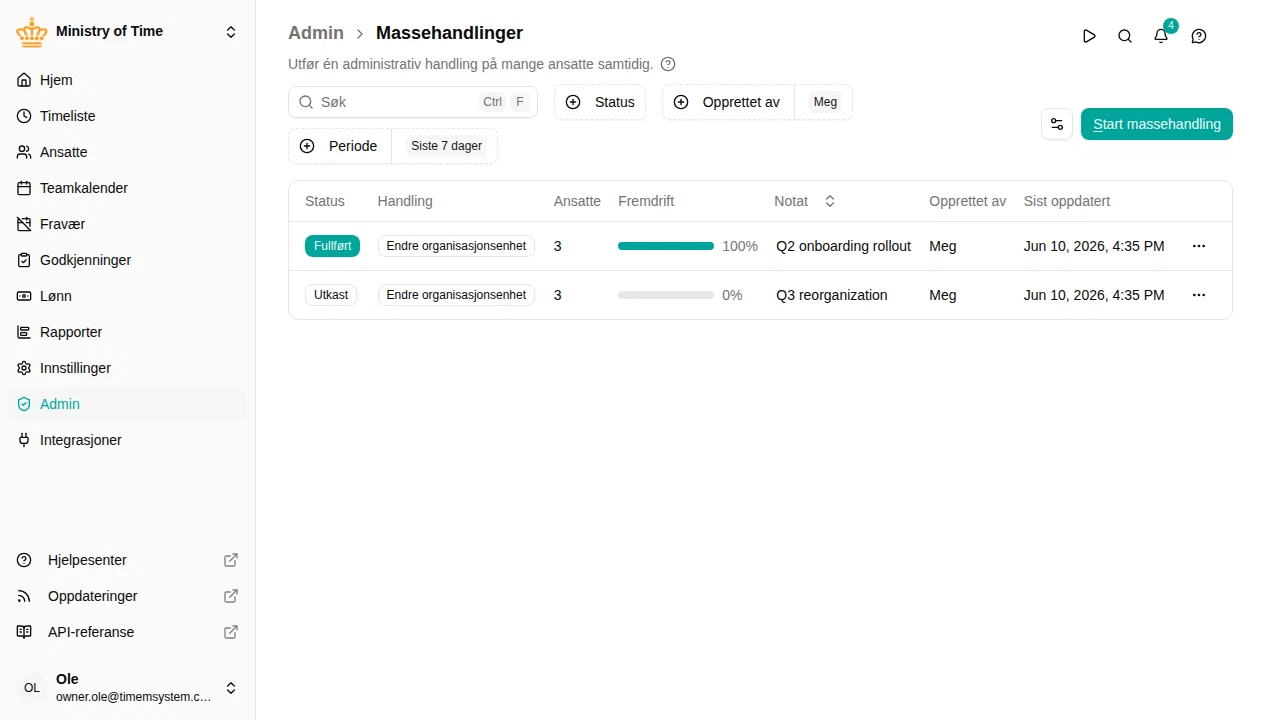Screen dimensions: 1280x720
Task: Open notifications bell with badge 4
Action: pyautogui.click(x=1161, y=36)
